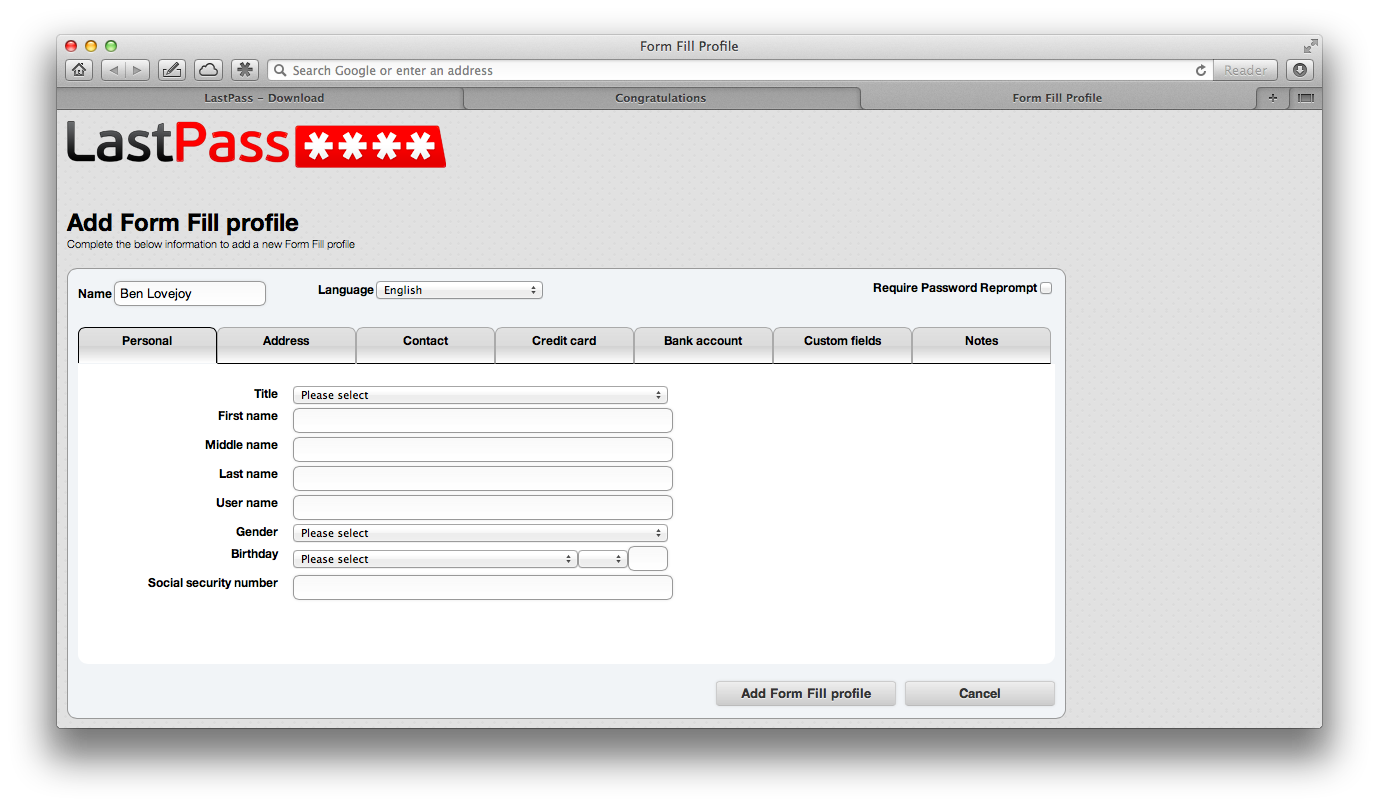Screen dimensions: 1379x807
Task: Select the Form Fill Profile browser tab
Action: [x=1057, y=98]
